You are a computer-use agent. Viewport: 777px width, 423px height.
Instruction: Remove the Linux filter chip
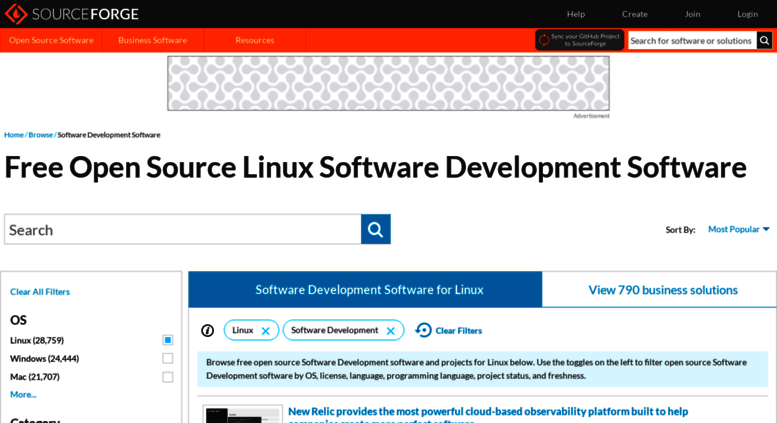tap(266, 331)
